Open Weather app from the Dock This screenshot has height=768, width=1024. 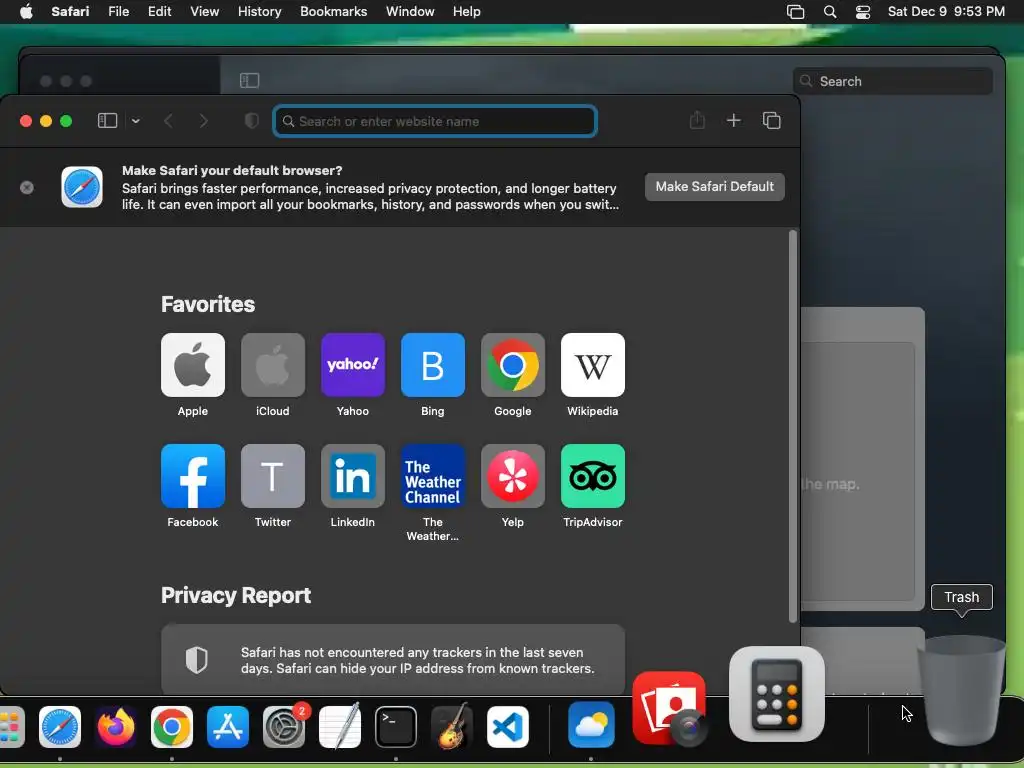coord(591,724)
